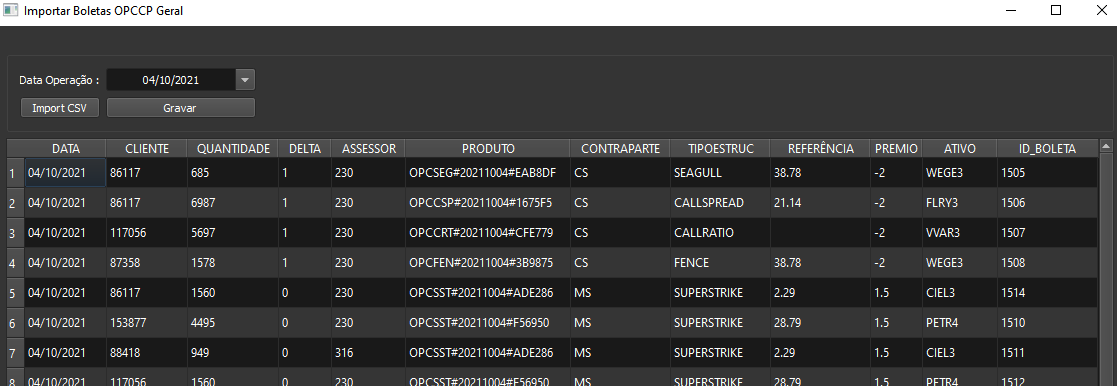Click the scrollbar up arrow

(x=1106, y=146)
